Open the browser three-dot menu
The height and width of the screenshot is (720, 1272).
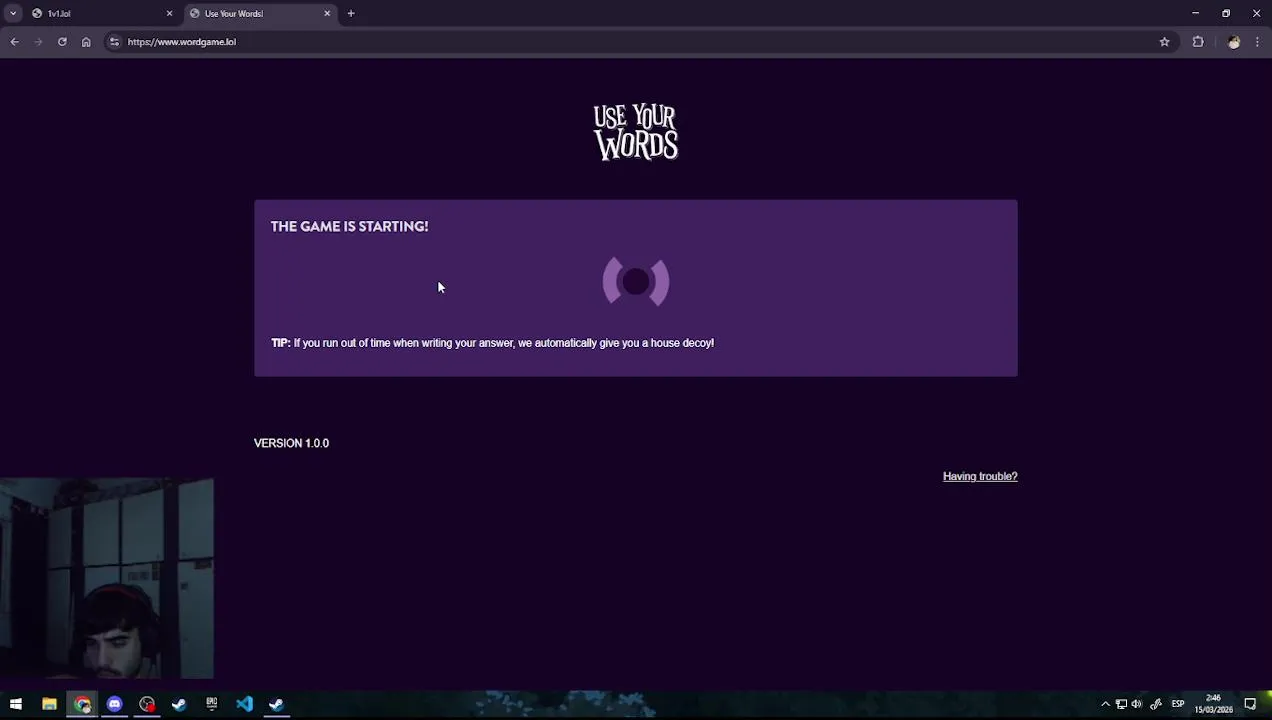[1257, 42]
